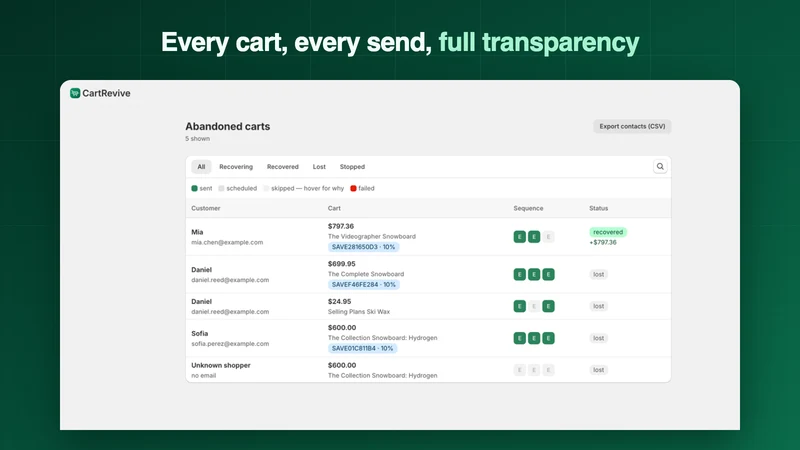This screenshot has width=800, height=450.
Task: Click Unknown shopper name
Action: click(x=221, y=365)
